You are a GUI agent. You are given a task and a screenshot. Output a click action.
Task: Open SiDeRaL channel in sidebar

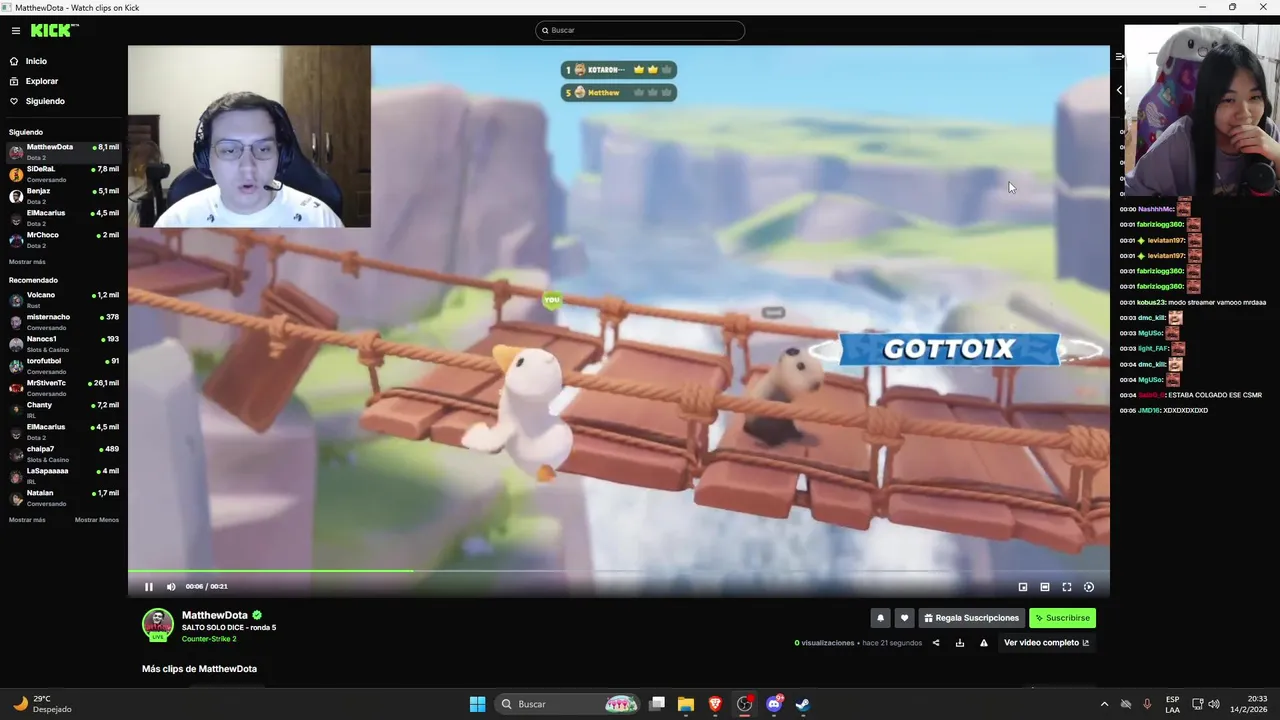click(64, 174)
